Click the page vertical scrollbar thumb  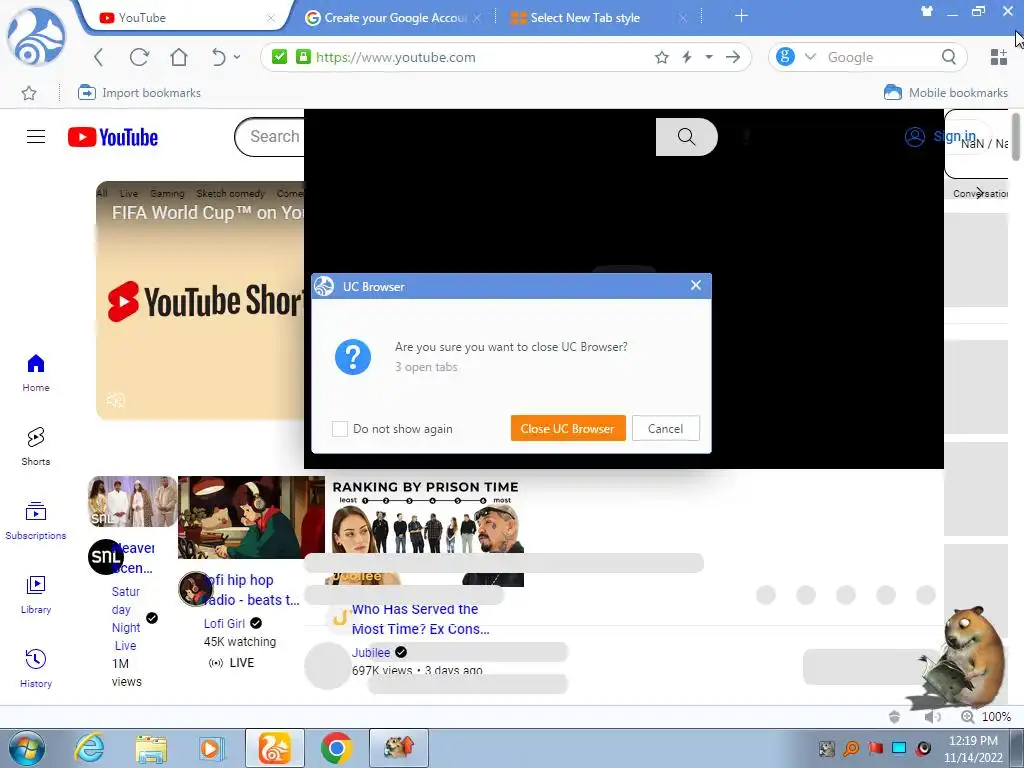(1016, 136)
